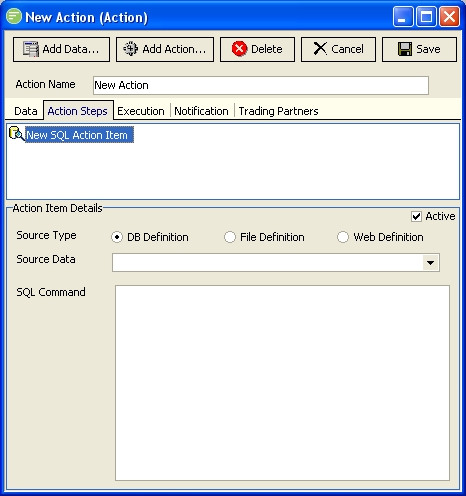Switch to the Data tab

coord(25,111)
